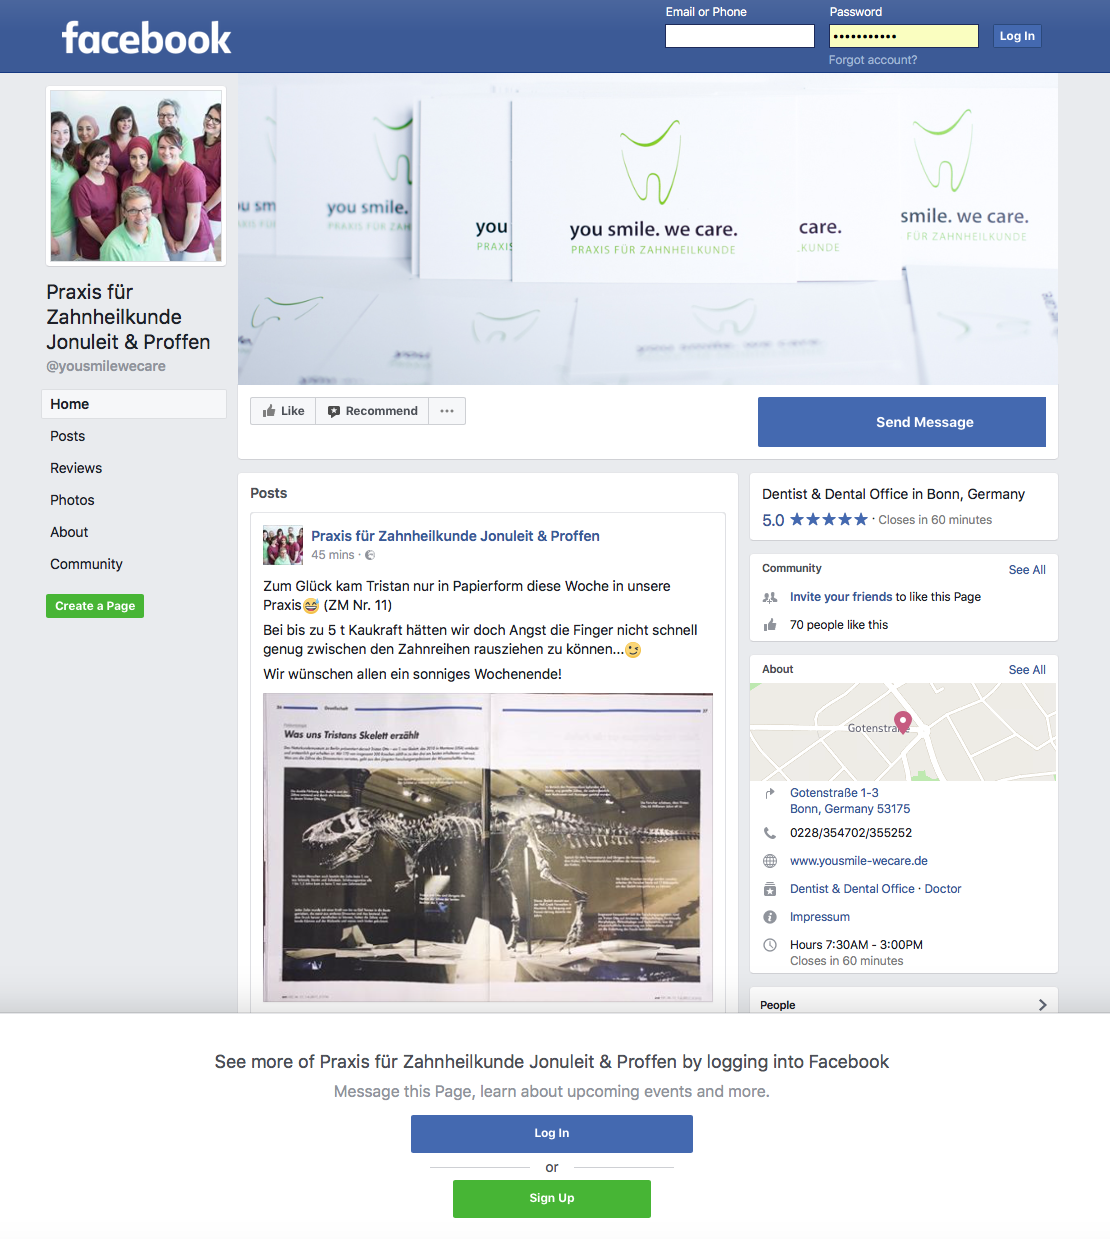Click the Gotenstraße 1-3 address link
Viewport: 1110px width, 1239px height.
pos(850,801)
